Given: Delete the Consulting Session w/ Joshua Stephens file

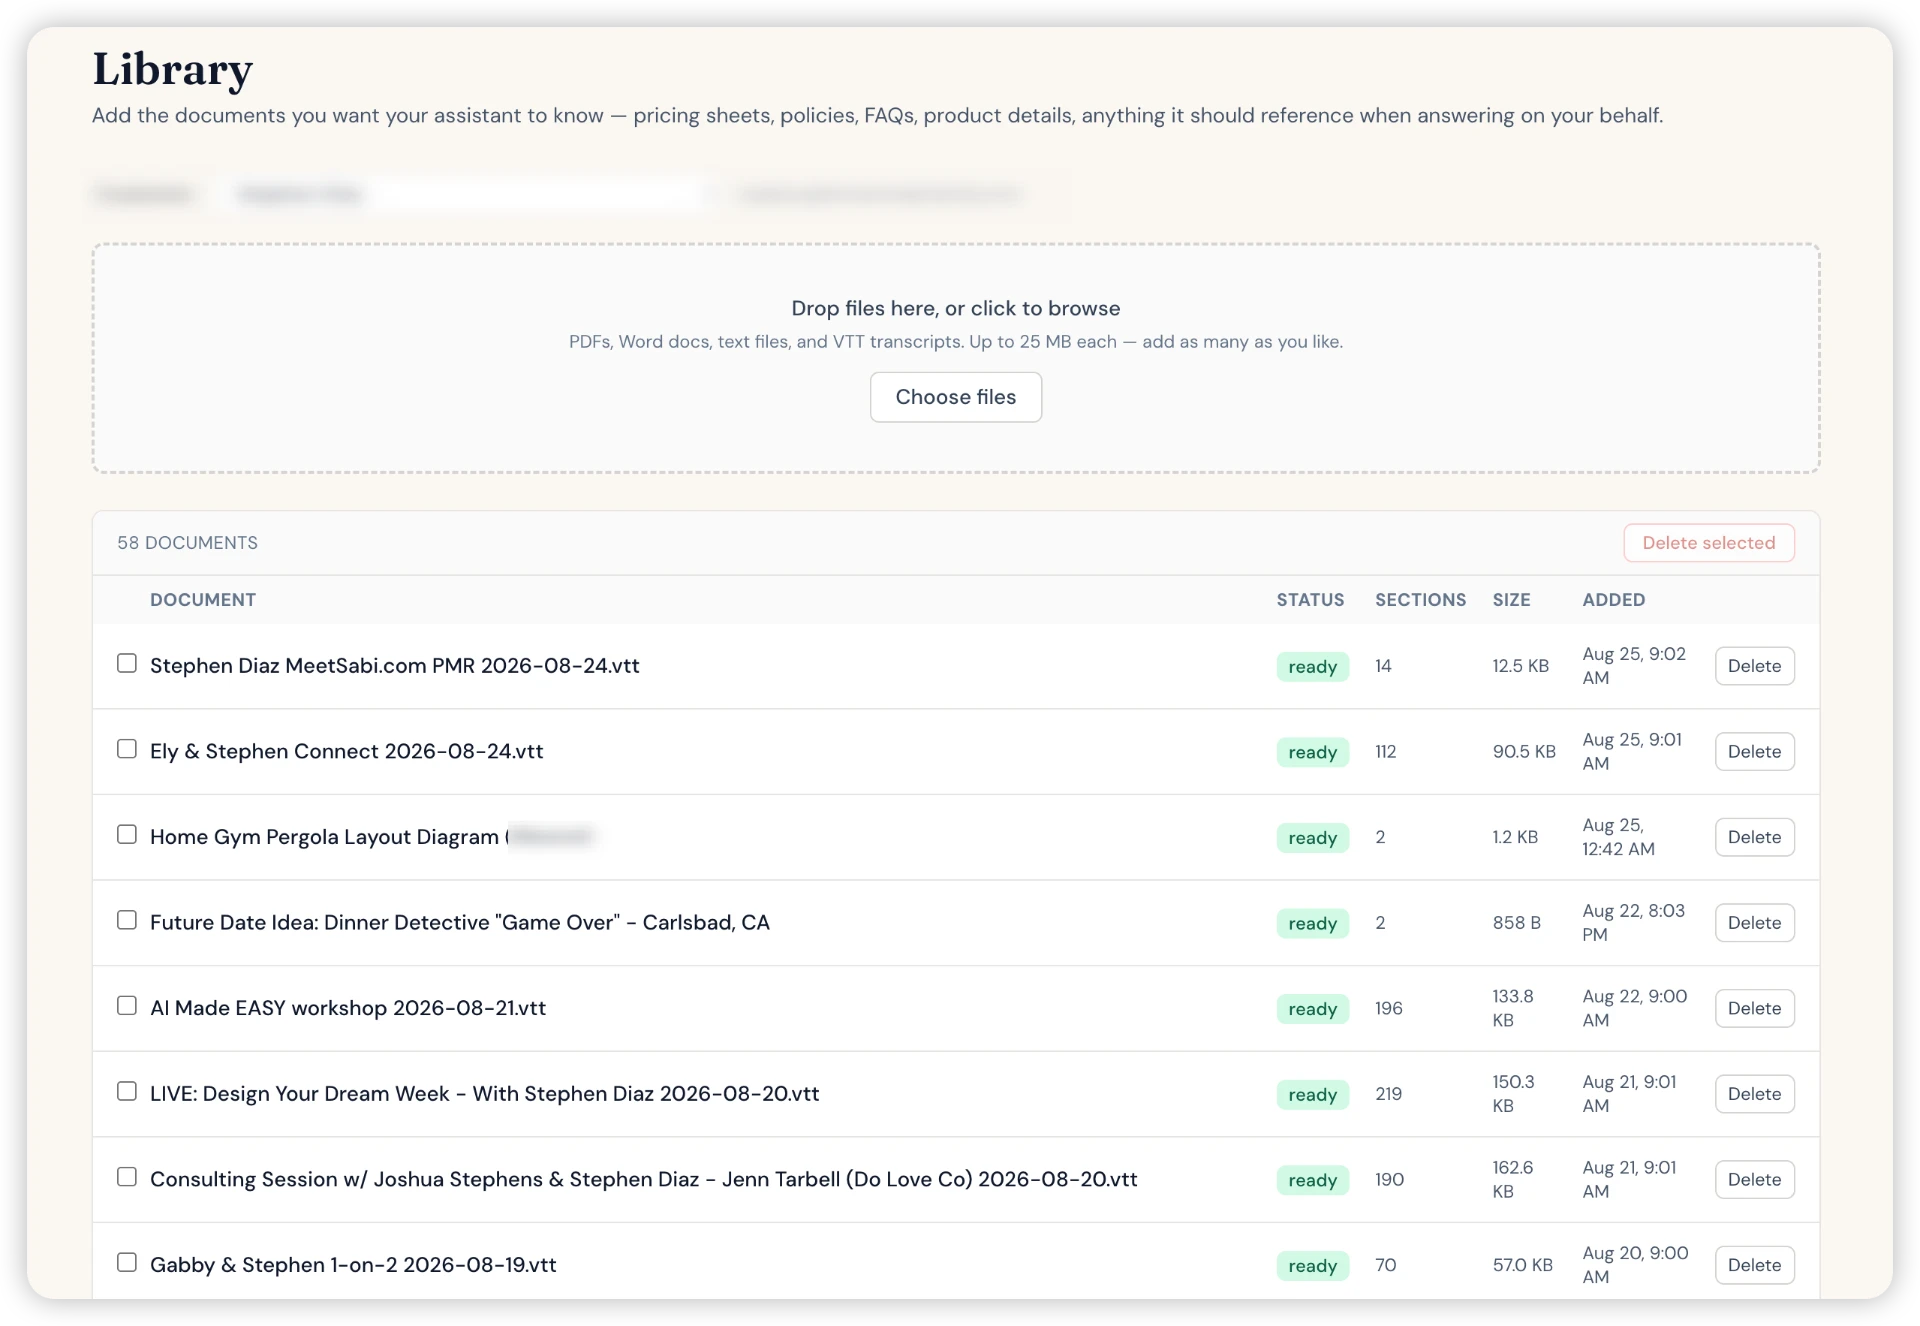Looking at the screenshot, I should click(1754, 1180).
